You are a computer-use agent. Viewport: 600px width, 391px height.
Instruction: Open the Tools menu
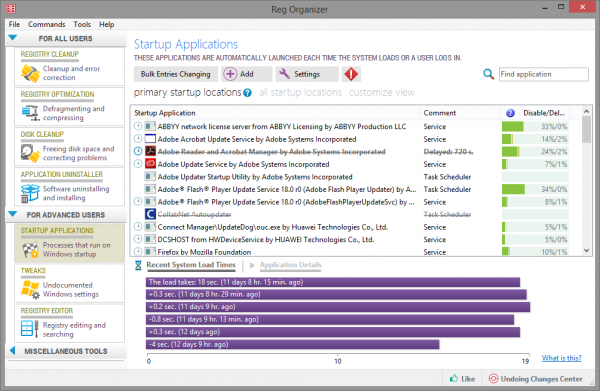pos(82,24)
